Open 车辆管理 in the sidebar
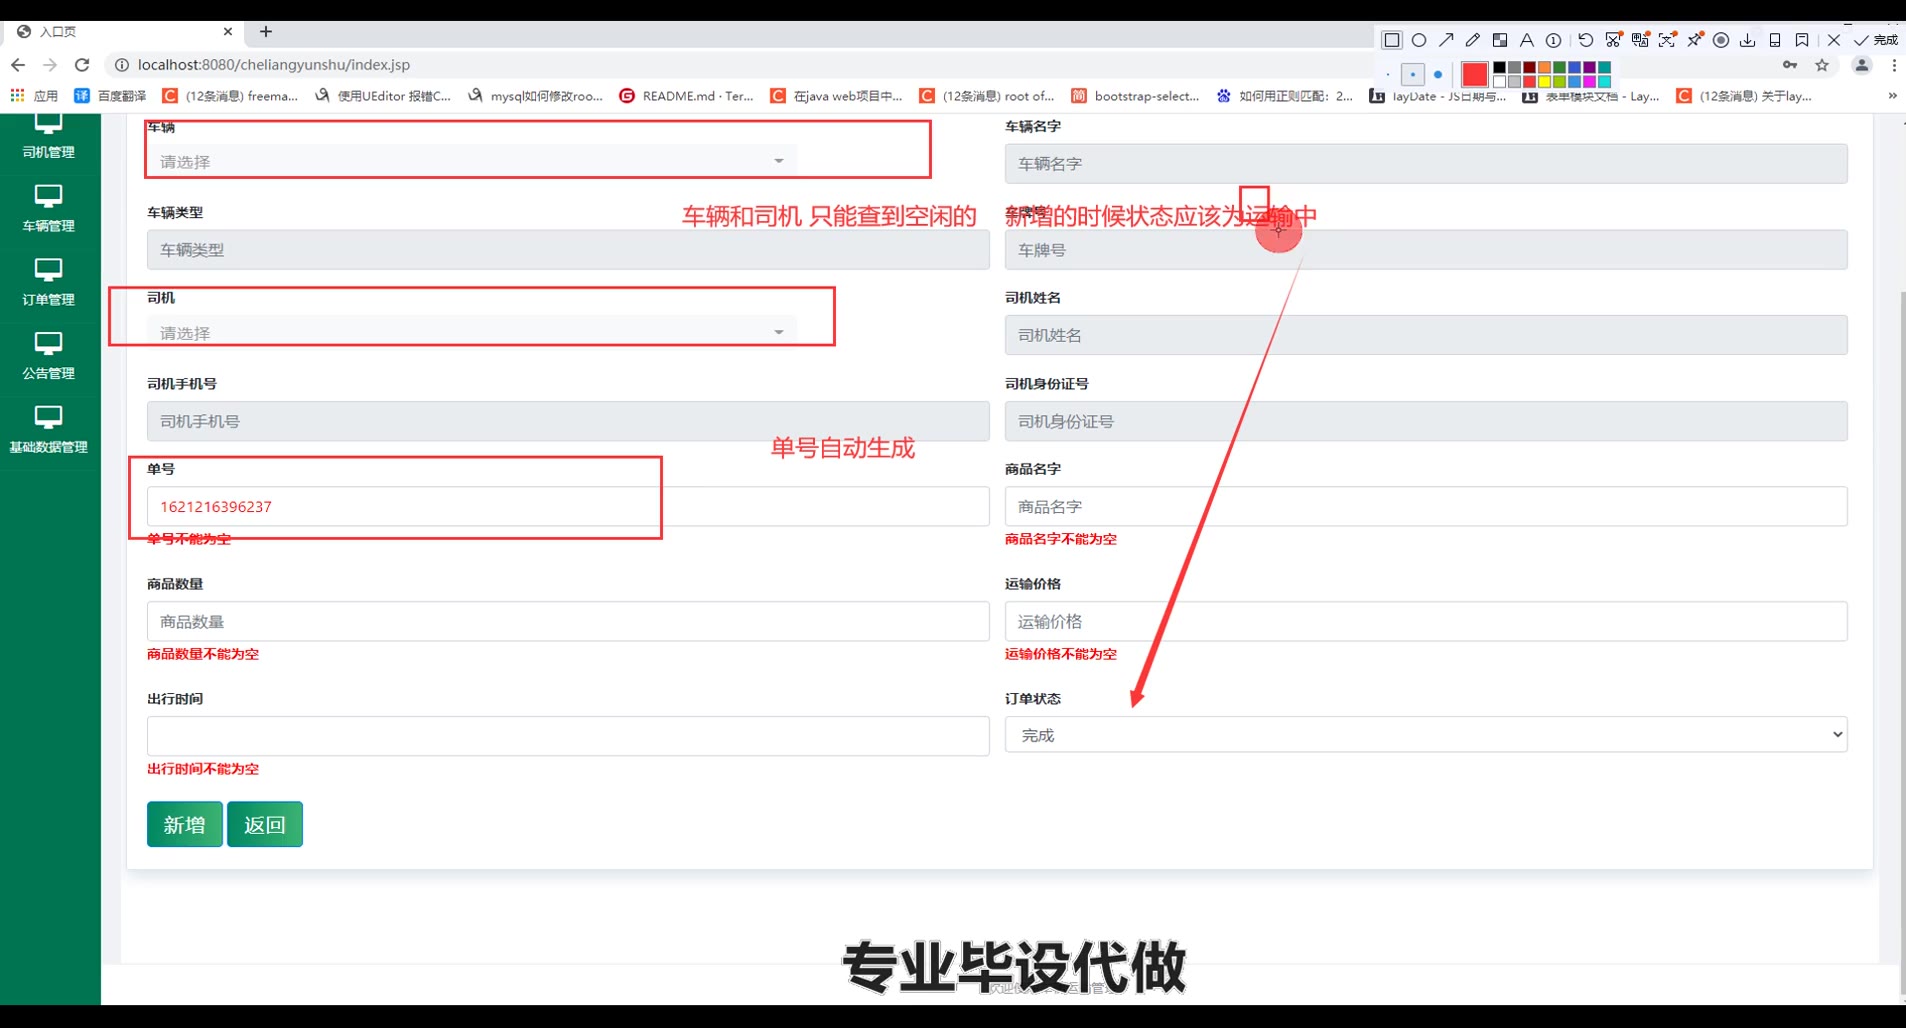 48,208
